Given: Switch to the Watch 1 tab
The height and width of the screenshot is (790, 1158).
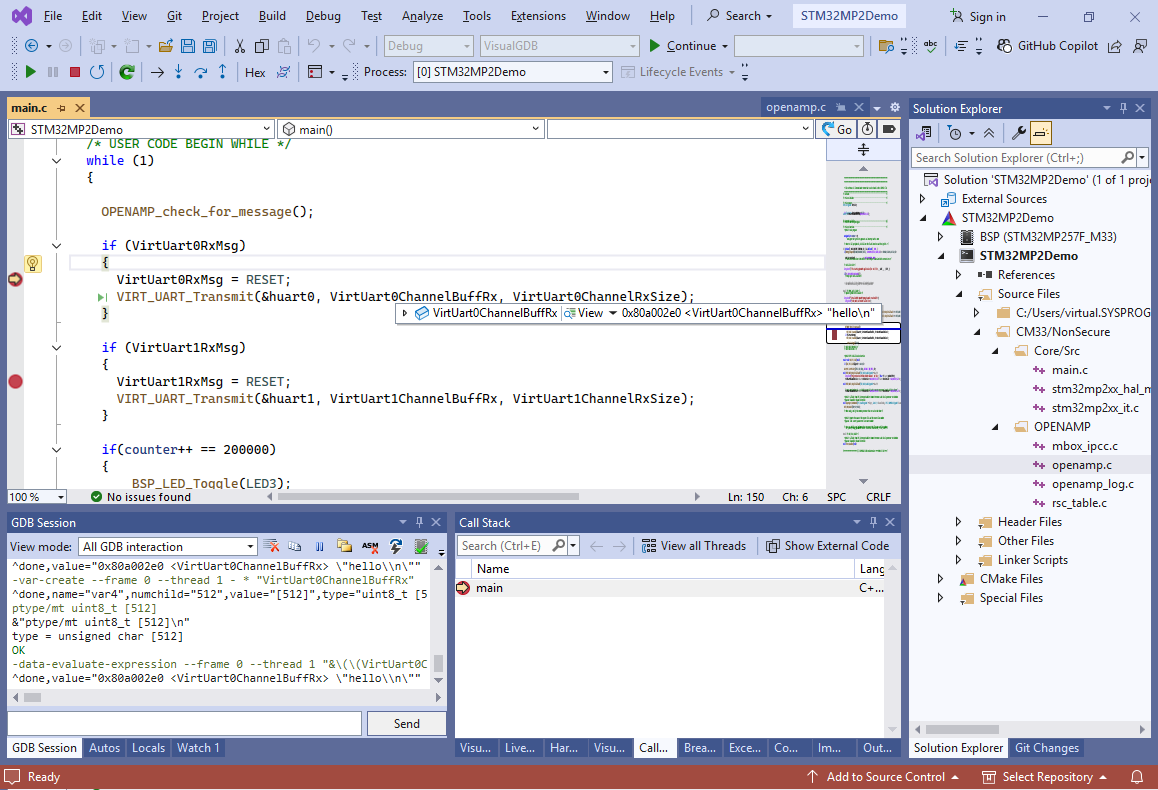Looking at the screenshot, I should click(198, 748).
